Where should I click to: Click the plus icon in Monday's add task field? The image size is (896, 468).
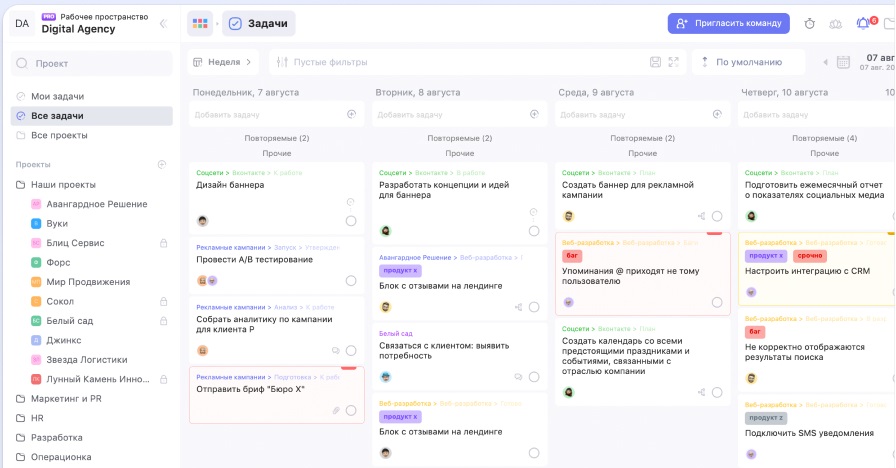pos(351,114)
